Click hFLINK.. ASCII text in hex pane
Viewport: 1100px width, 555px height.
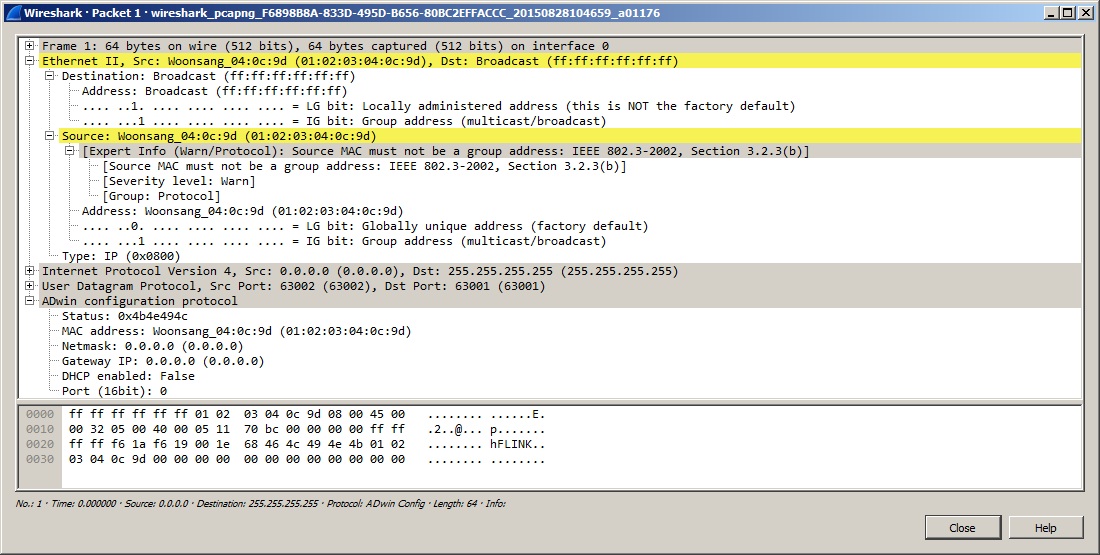[518, 444]
